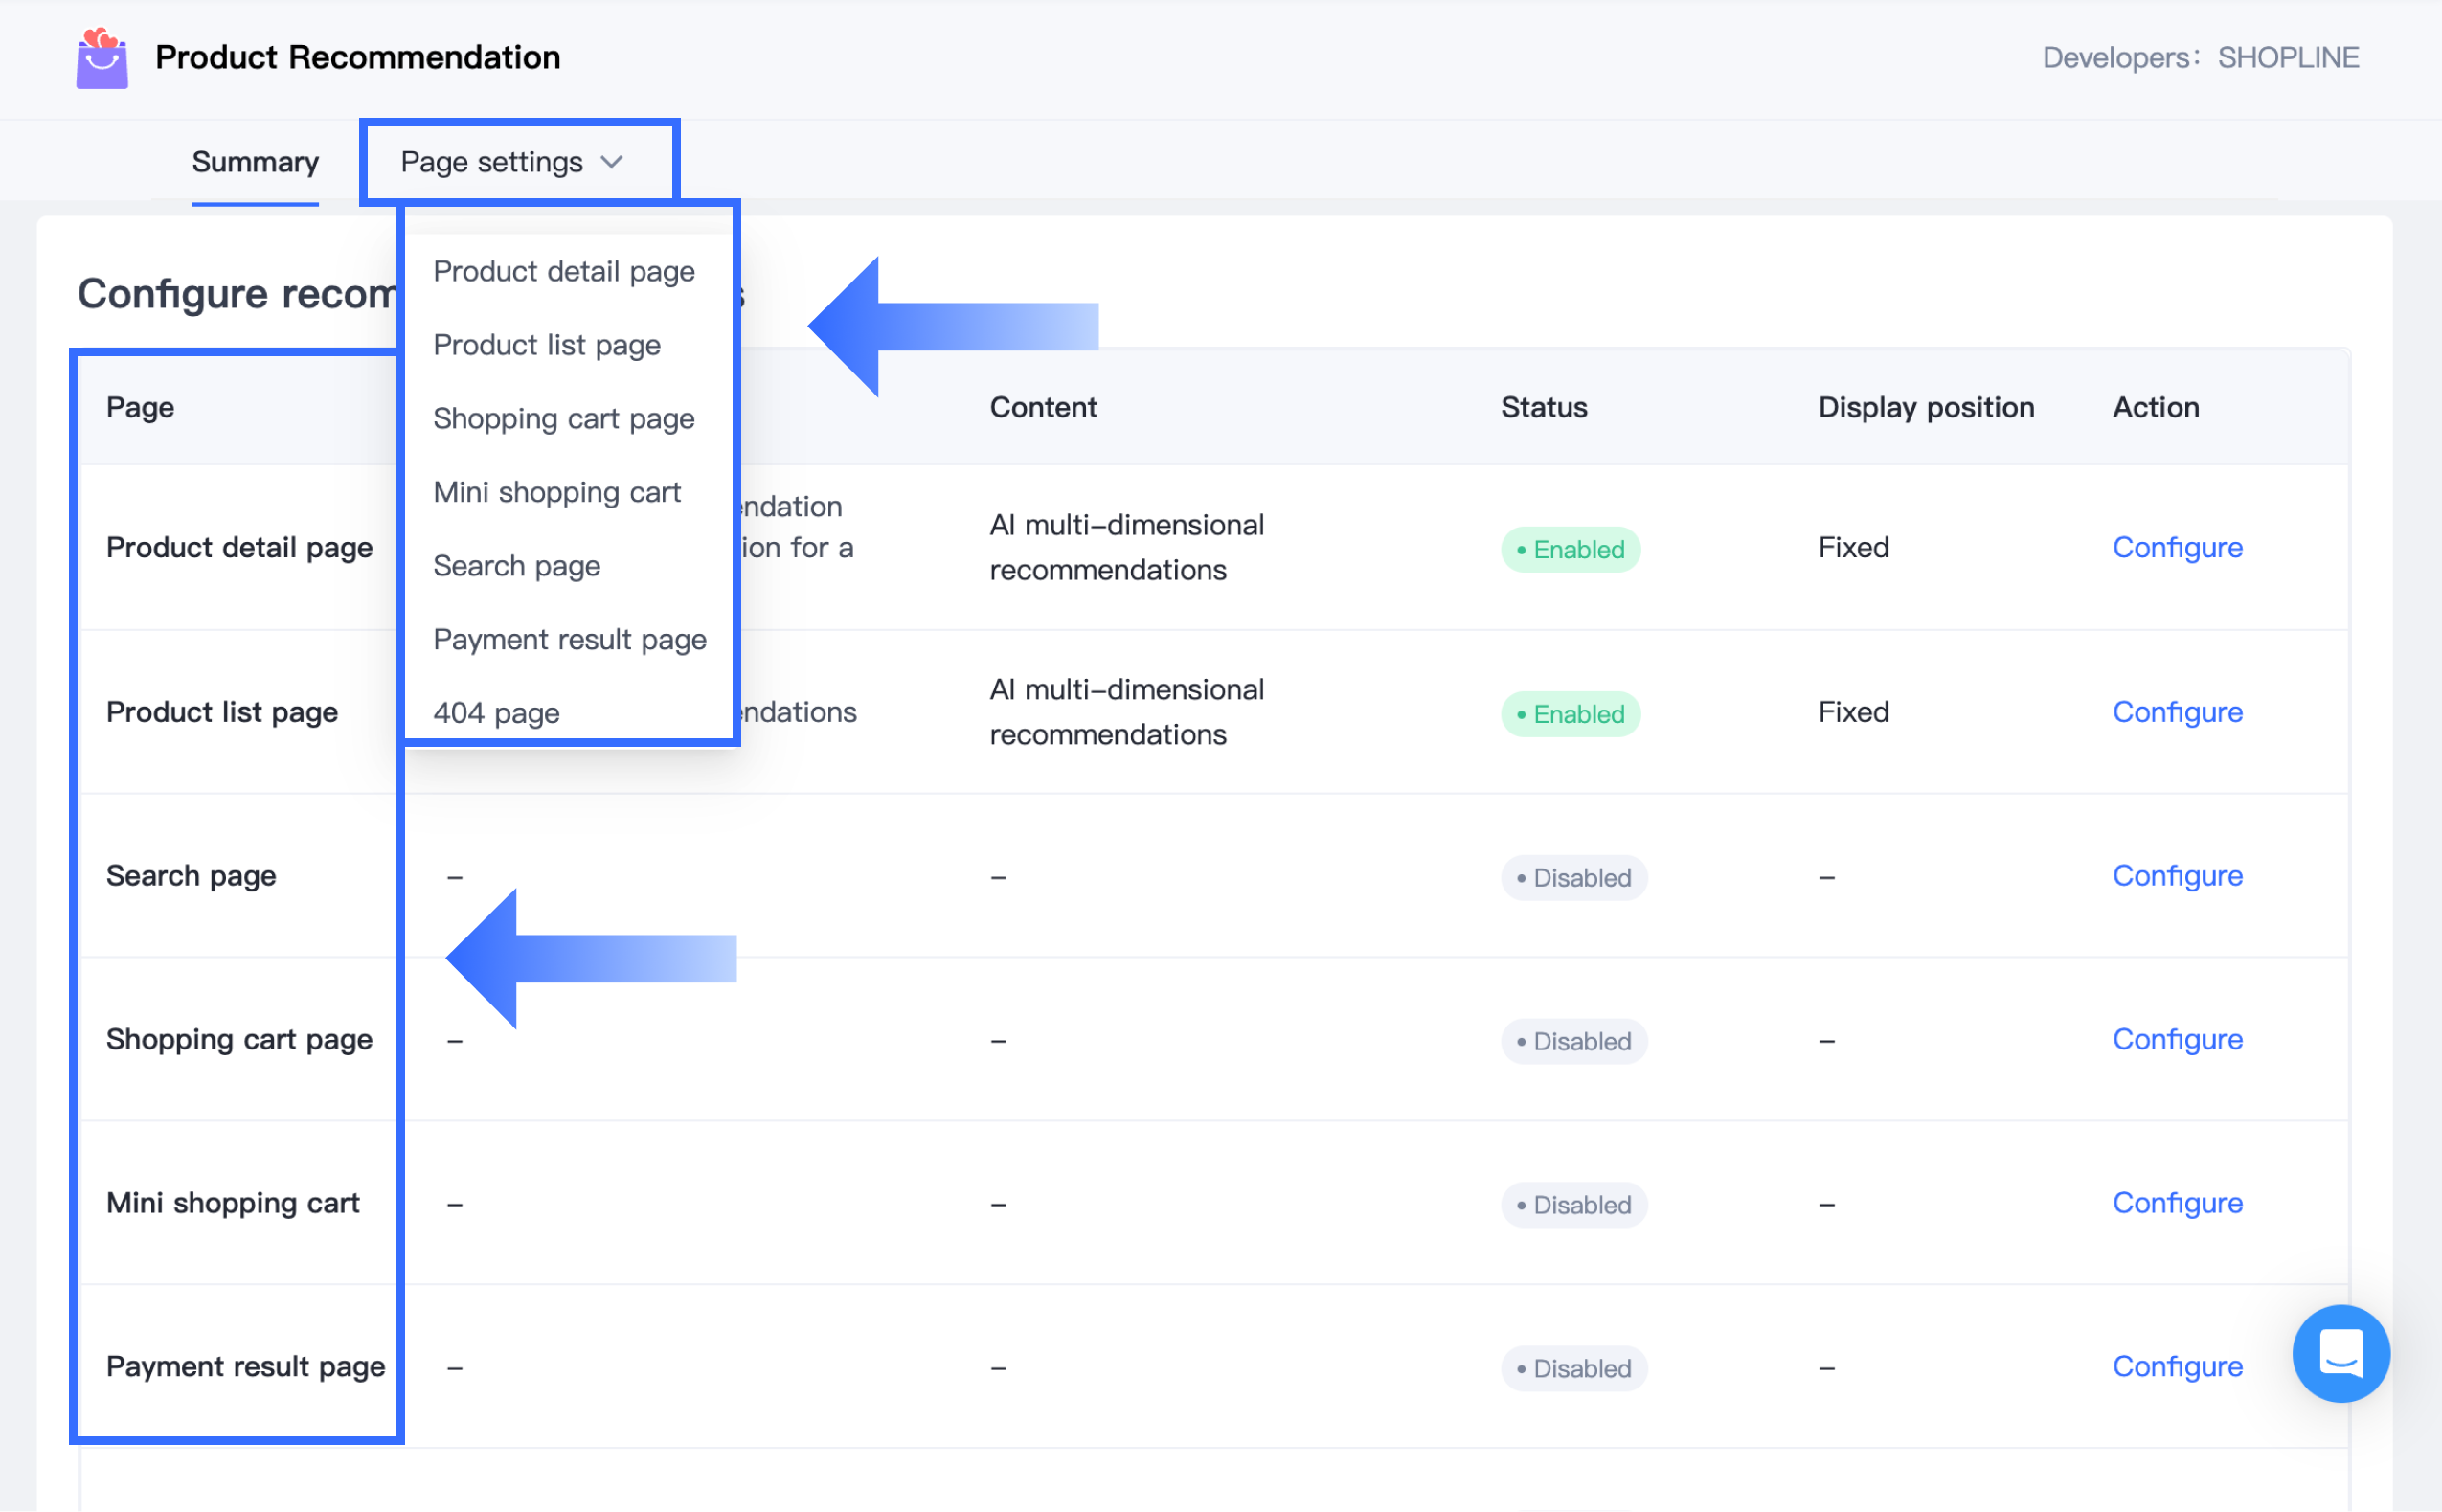This screenshot has width=2442, height=1512.
Task: Click AI multi-dimensional recommendations in Product list row
Action: tap(1127, 712)
